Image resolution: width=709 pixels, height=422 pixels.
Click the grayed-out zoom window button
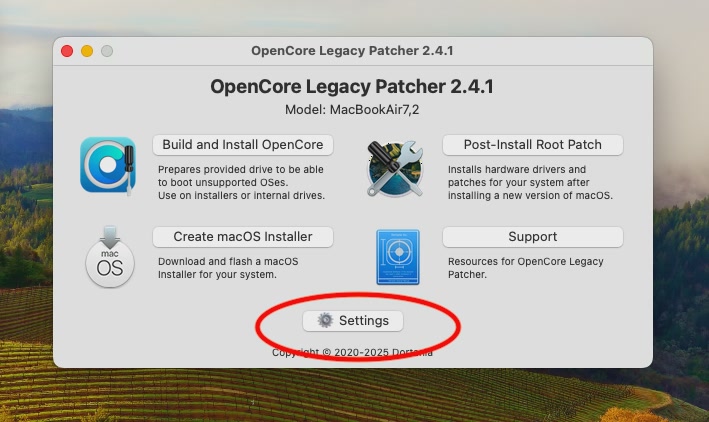[107, 51]
